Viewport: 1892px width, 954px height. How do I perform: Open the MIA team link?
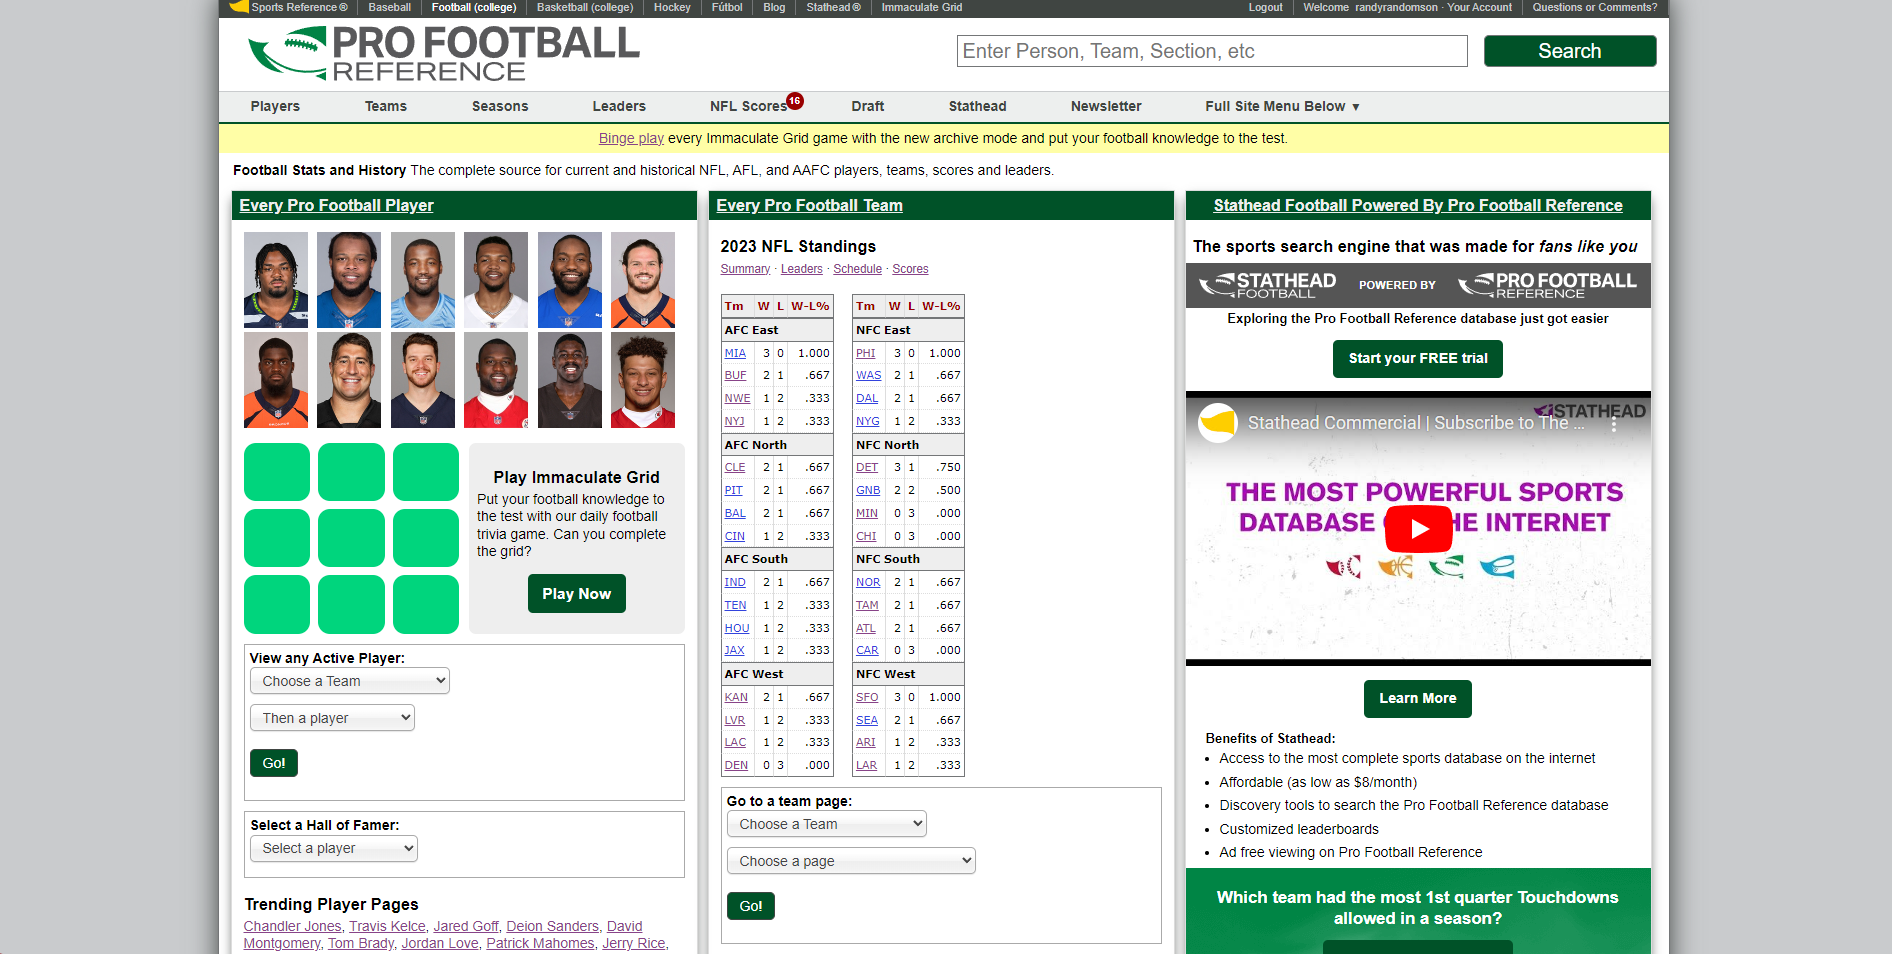pos(735,353)
